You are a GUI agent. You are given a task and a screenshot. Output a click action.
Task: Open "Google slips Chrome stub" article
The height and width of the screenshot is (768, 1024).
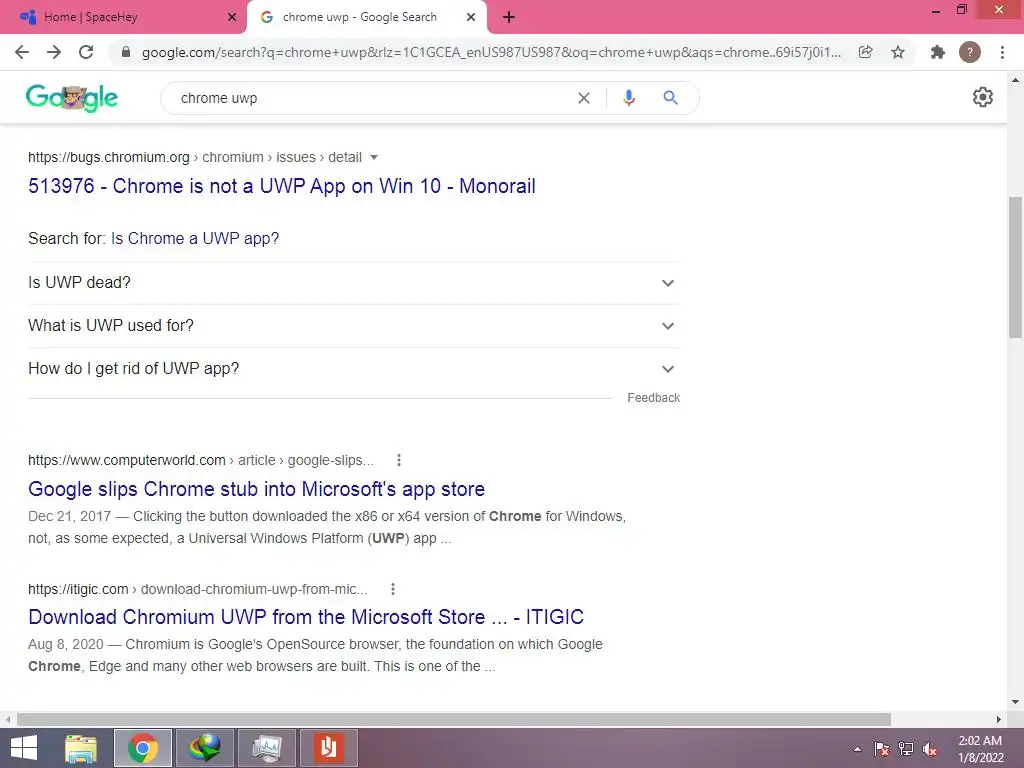coord(256,489)
